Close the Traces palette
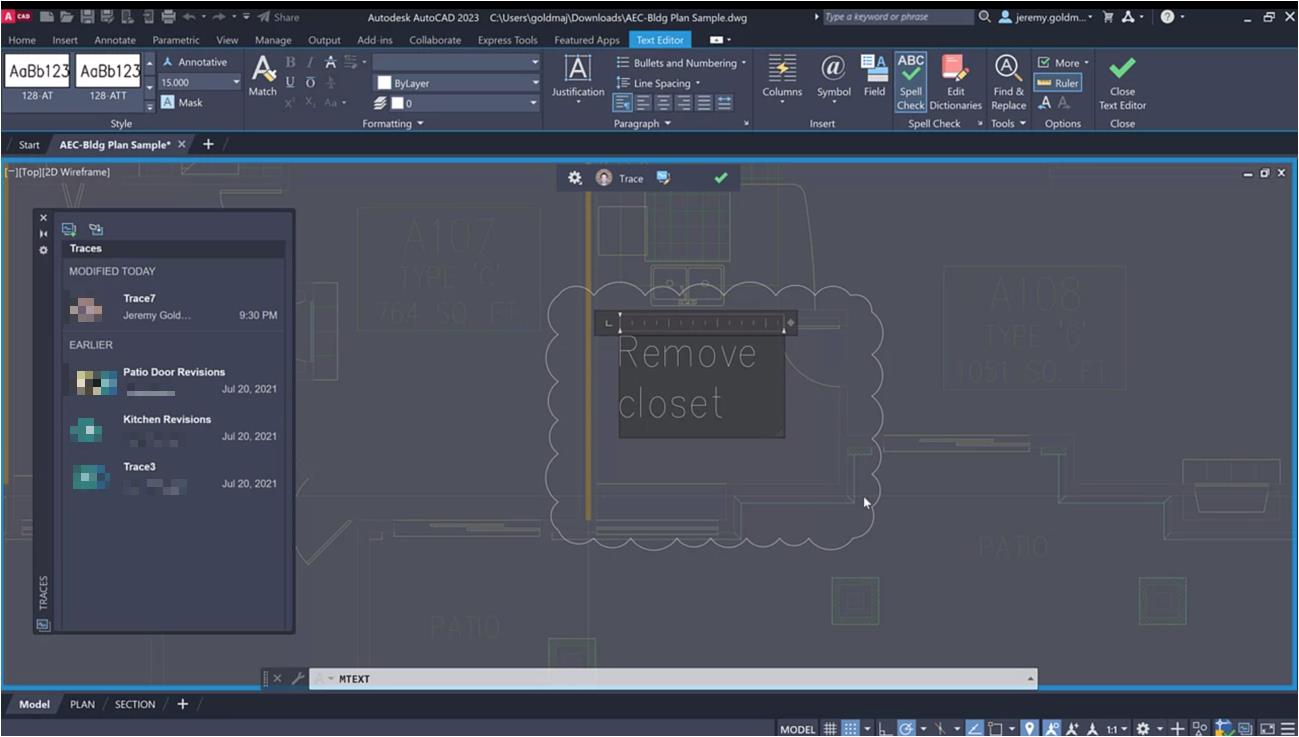This screenshot has height=737, width=1299. tap(43, 217)
